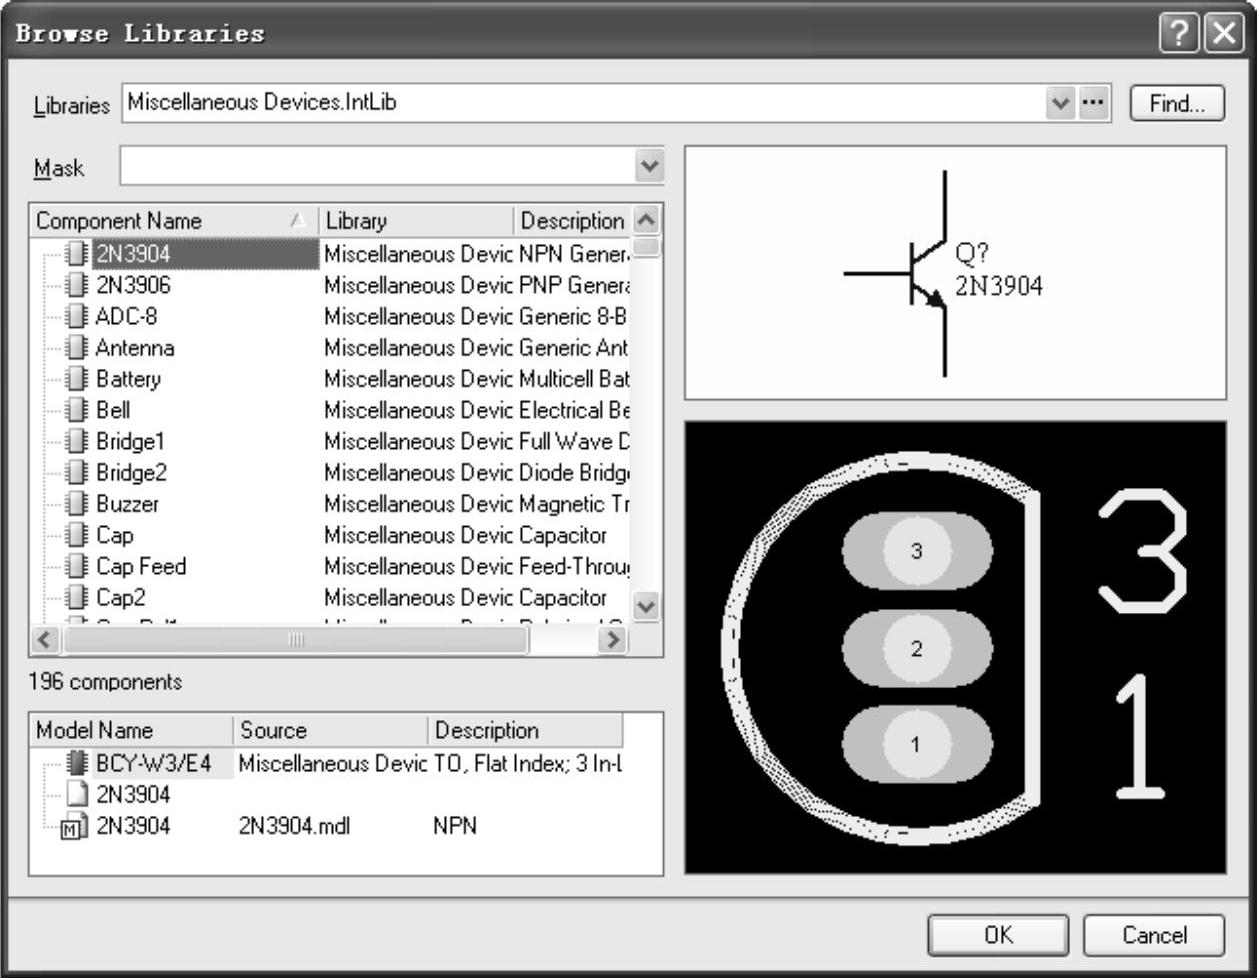Click the BCY-W3/E4 footprint model icon
This screenshot has height=978, width=1257.
[x=76, y=764]
